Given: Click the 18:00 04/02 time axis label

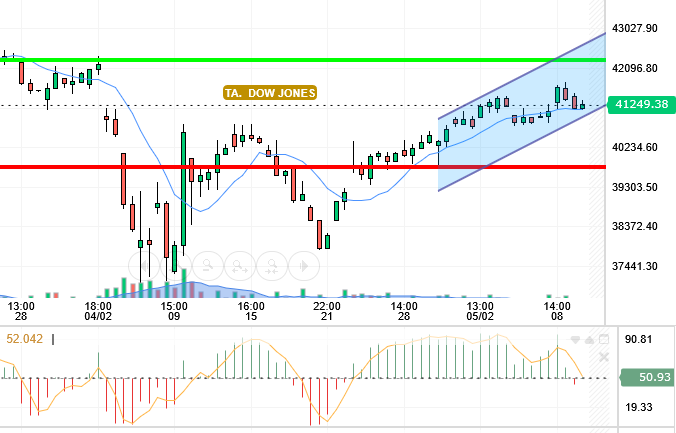Looking at the screenshot, I should [x=98, y=311].
